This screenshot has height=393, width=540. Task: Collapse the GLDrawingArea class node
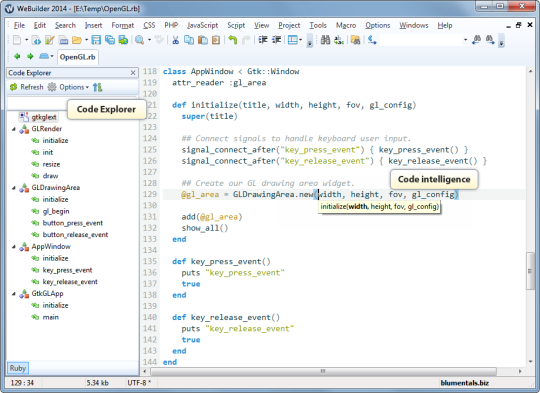(x=14, y=188)
